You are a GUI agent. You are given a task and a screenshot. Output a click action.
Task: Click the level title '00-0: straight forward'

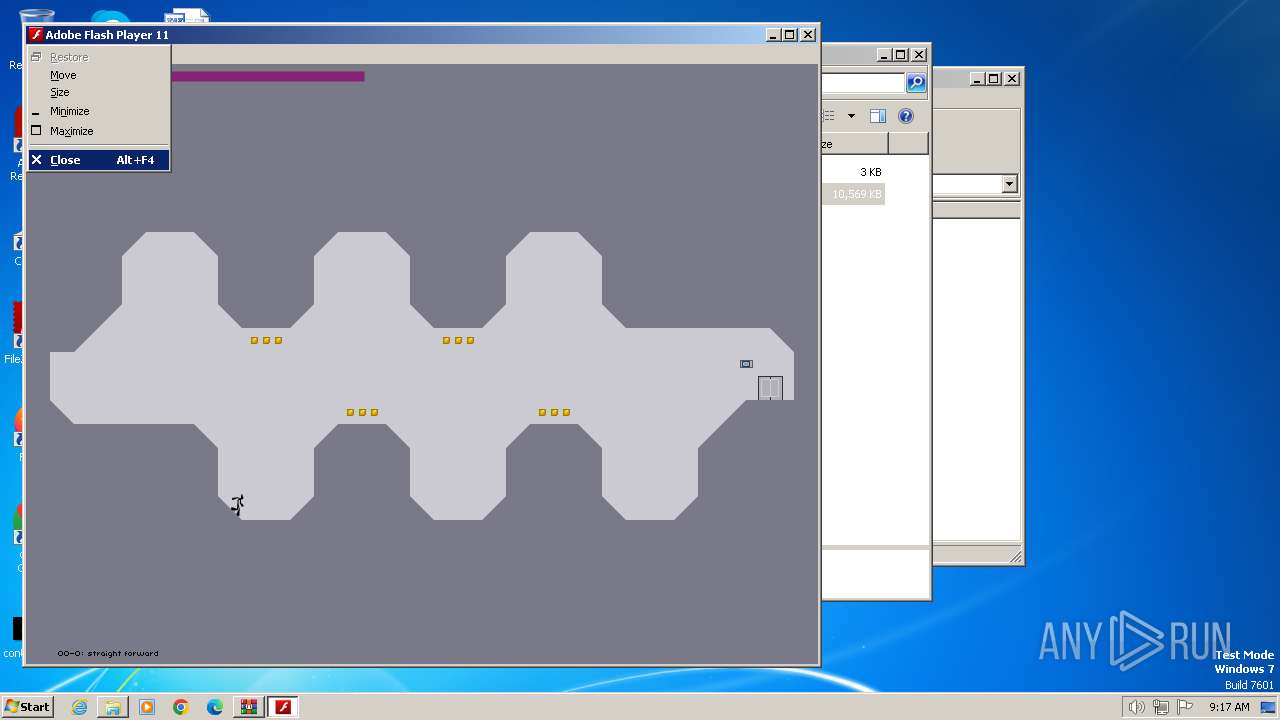pos(108,654)
